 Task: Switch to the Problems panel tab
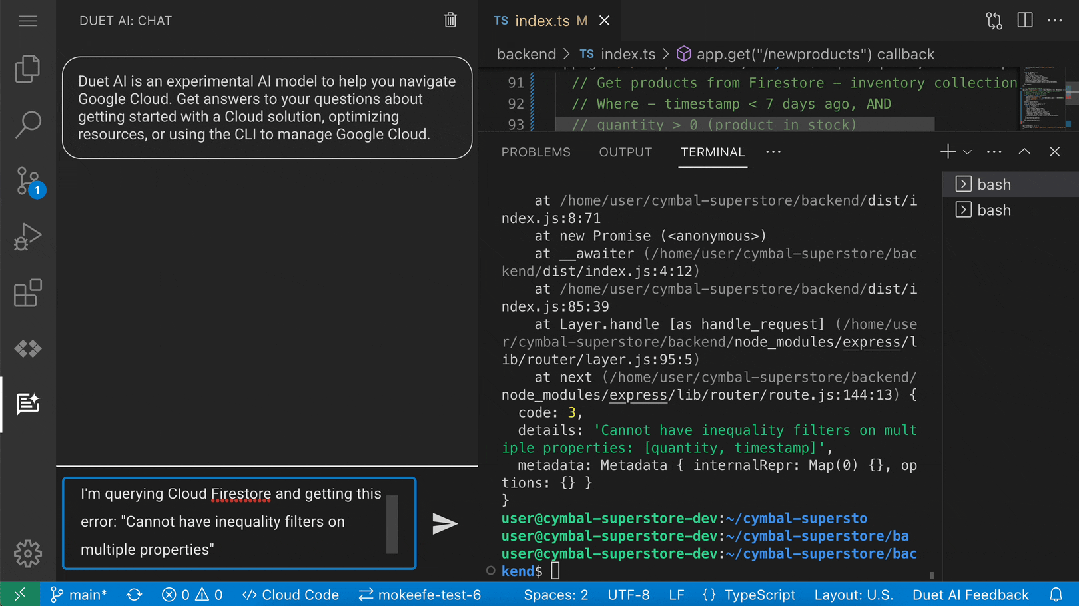coord(535,152)
